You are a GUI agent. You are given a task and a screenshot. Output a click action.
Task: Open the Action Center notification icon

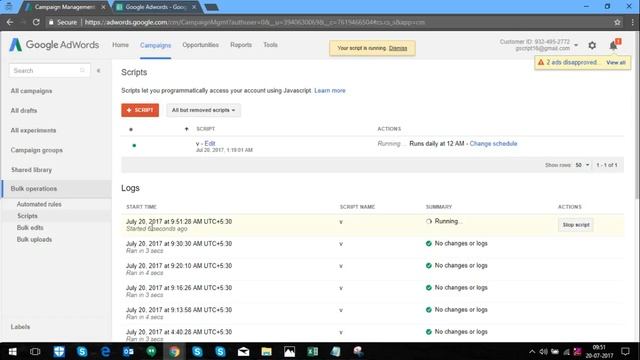coord(625,351)
